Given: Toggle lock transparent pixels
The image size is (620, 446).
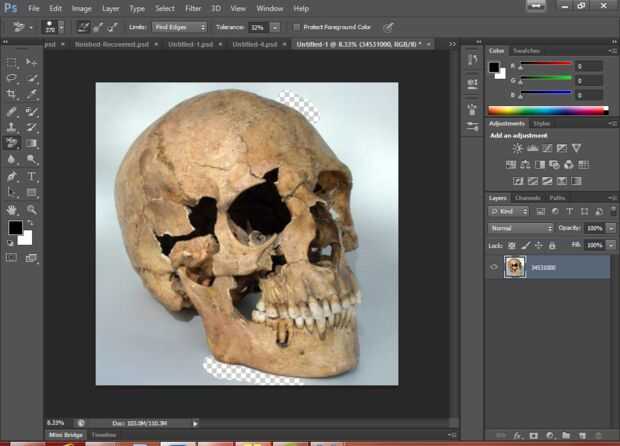Looking at the screenshot, I should pyautogui.click(x=512, y=246).
